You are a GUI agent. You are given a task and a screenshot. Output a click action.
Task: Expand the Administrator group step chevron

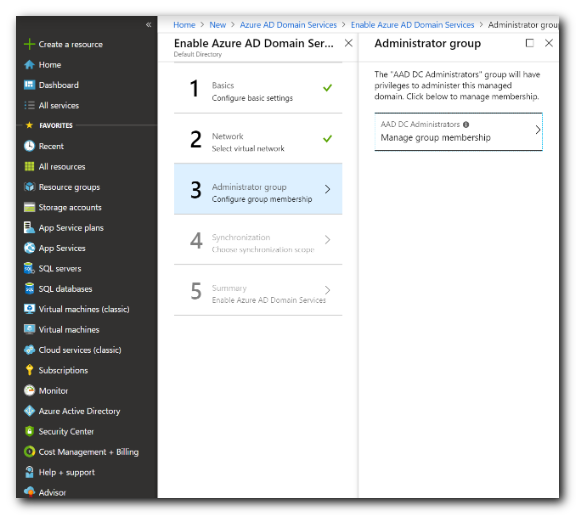327,189
